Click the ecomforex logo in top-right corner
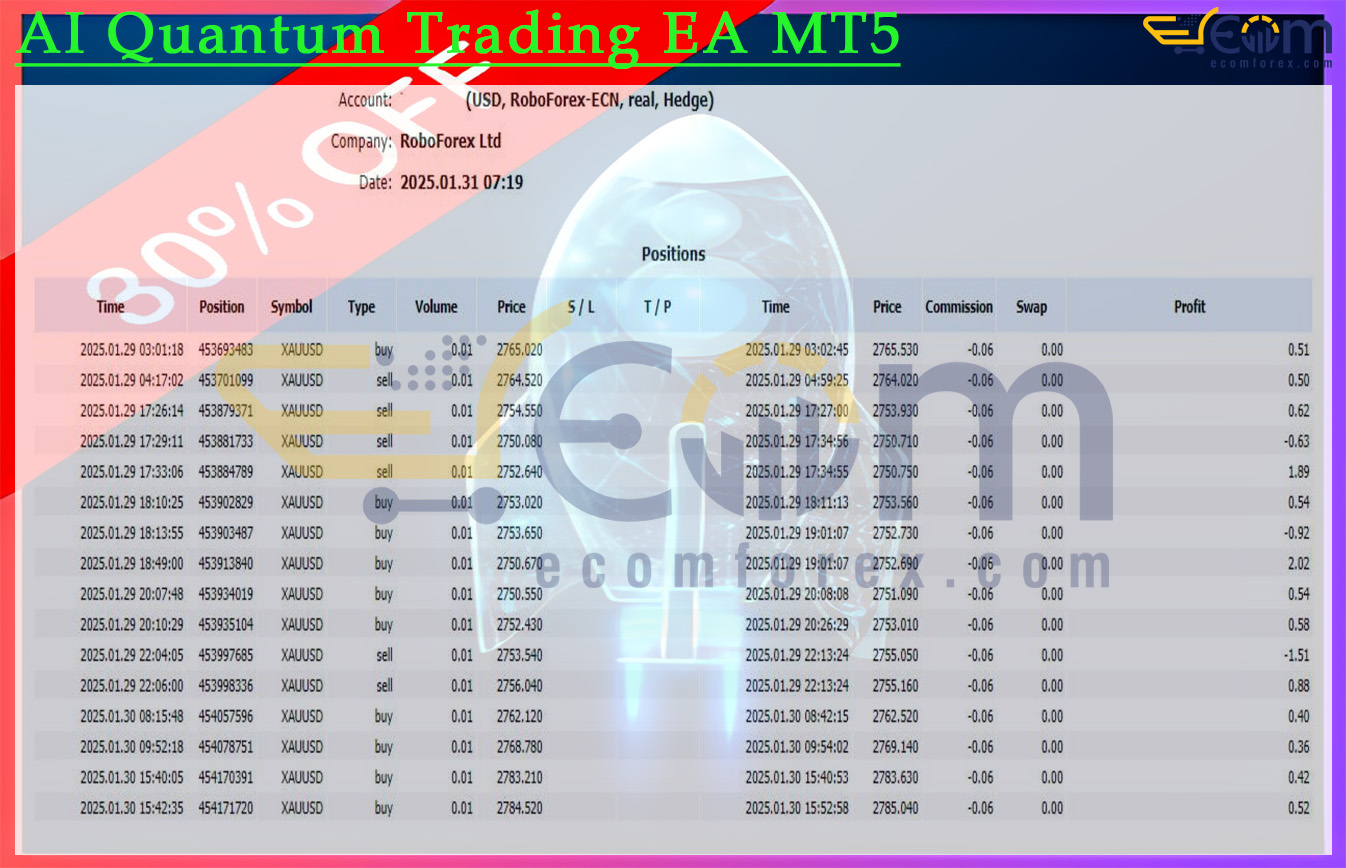 1238,38
